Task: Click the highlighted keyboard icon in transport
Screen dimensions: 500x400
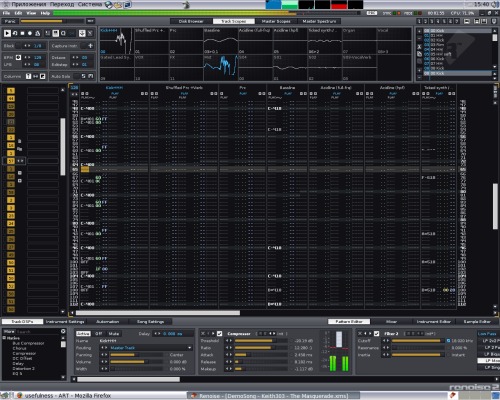Action: [x=56, y=33]
